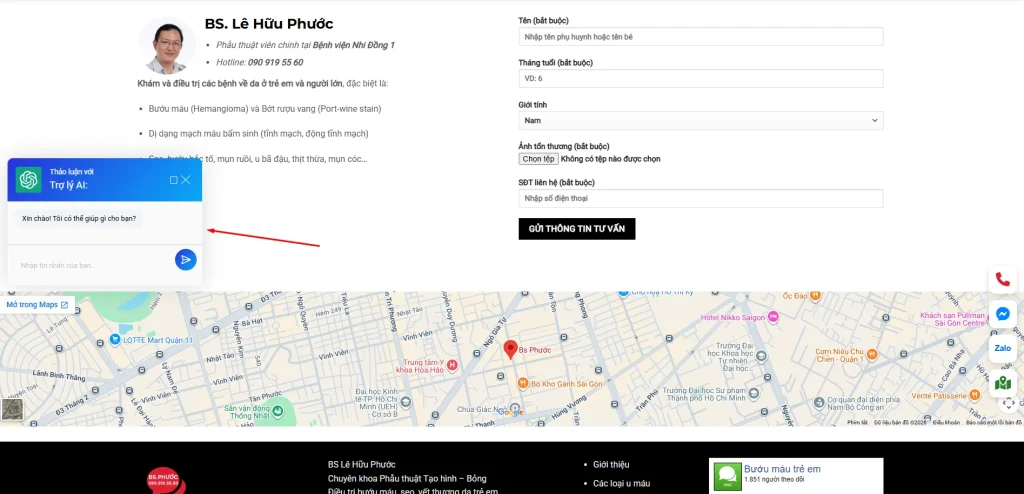Click Cơm Niêu Chú Chen restaurant marker
Viewport: 1024px width, 494px height.
point(873,354)
